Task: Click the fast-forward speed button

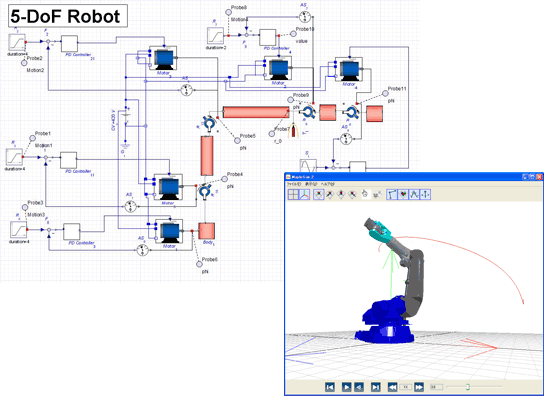Action: tap(419, 387)
